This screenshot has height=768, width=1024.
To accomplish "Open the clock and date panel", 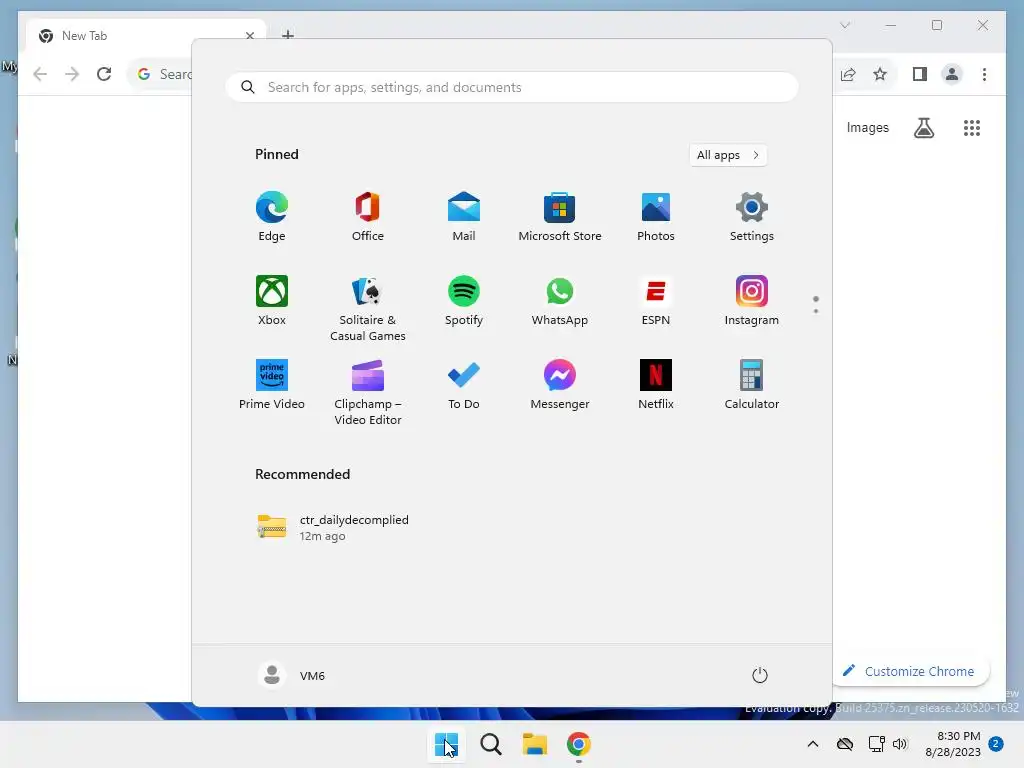I will (x=953, y=744).
